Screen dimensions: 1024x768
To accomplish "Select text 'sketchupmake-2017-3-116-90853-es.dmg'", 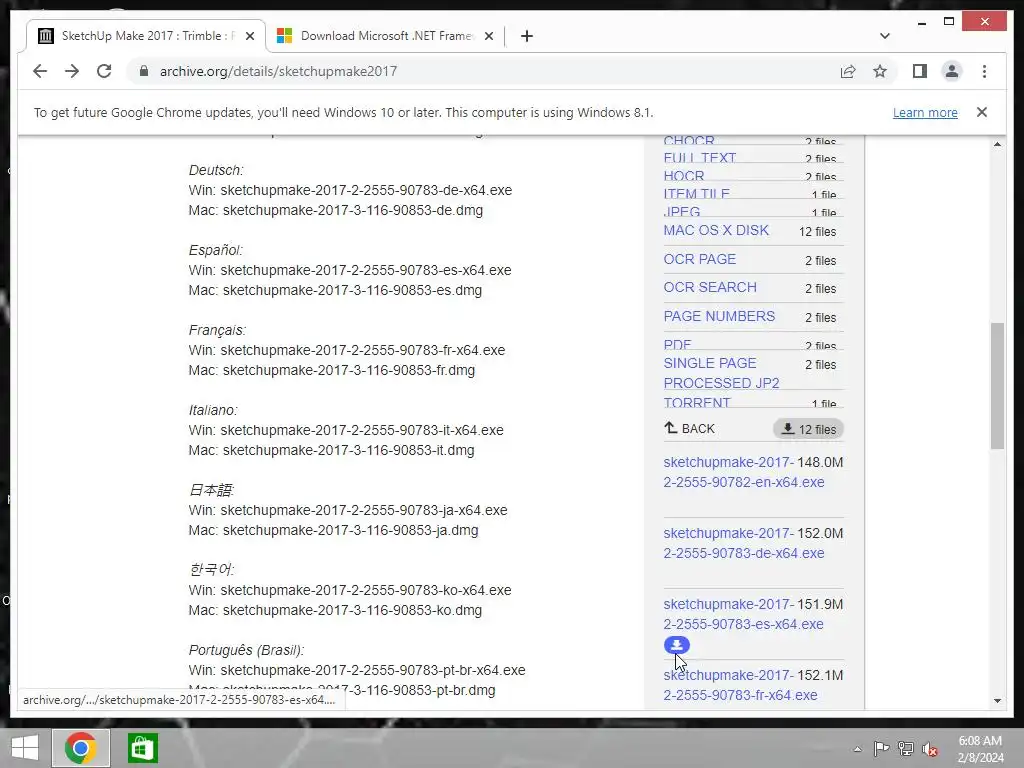I will 352,290.
